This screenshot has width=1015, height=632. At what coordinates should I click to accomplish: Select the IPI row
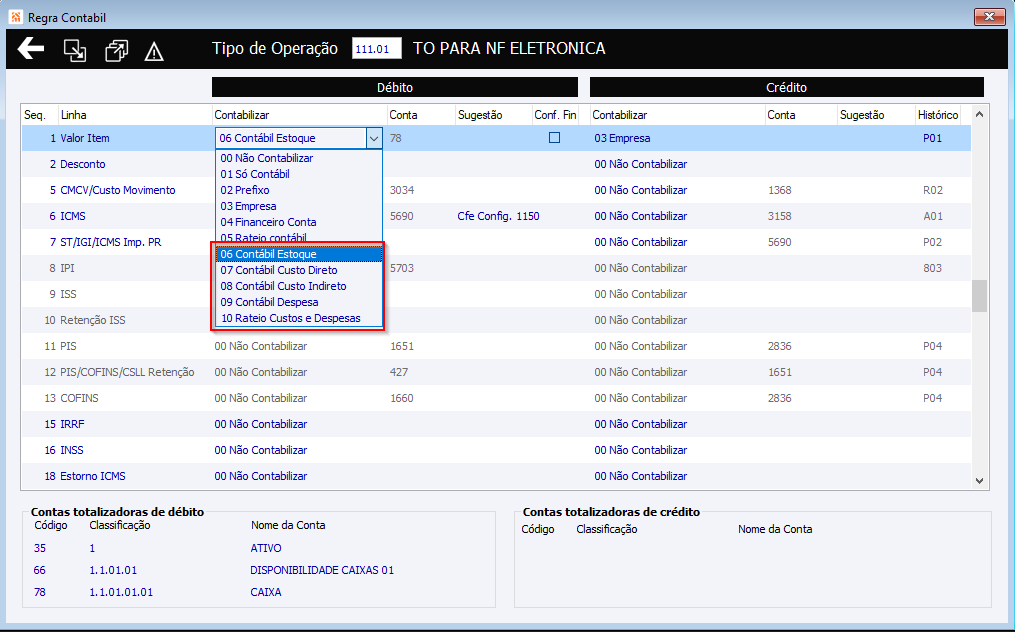tap(496, 268)
